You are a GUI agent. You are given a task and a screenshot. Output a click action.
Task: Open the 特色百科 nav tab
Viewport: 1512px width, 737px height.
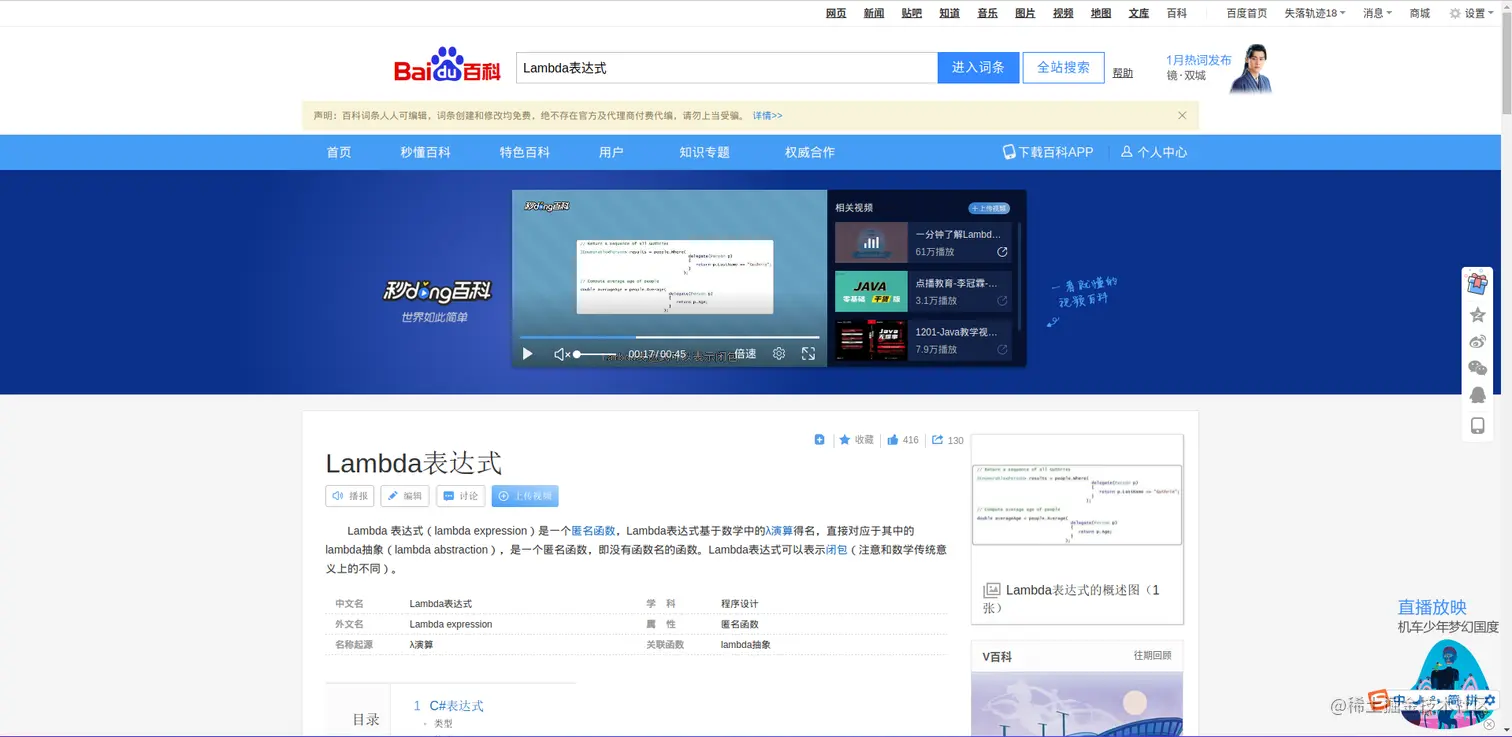525,152
